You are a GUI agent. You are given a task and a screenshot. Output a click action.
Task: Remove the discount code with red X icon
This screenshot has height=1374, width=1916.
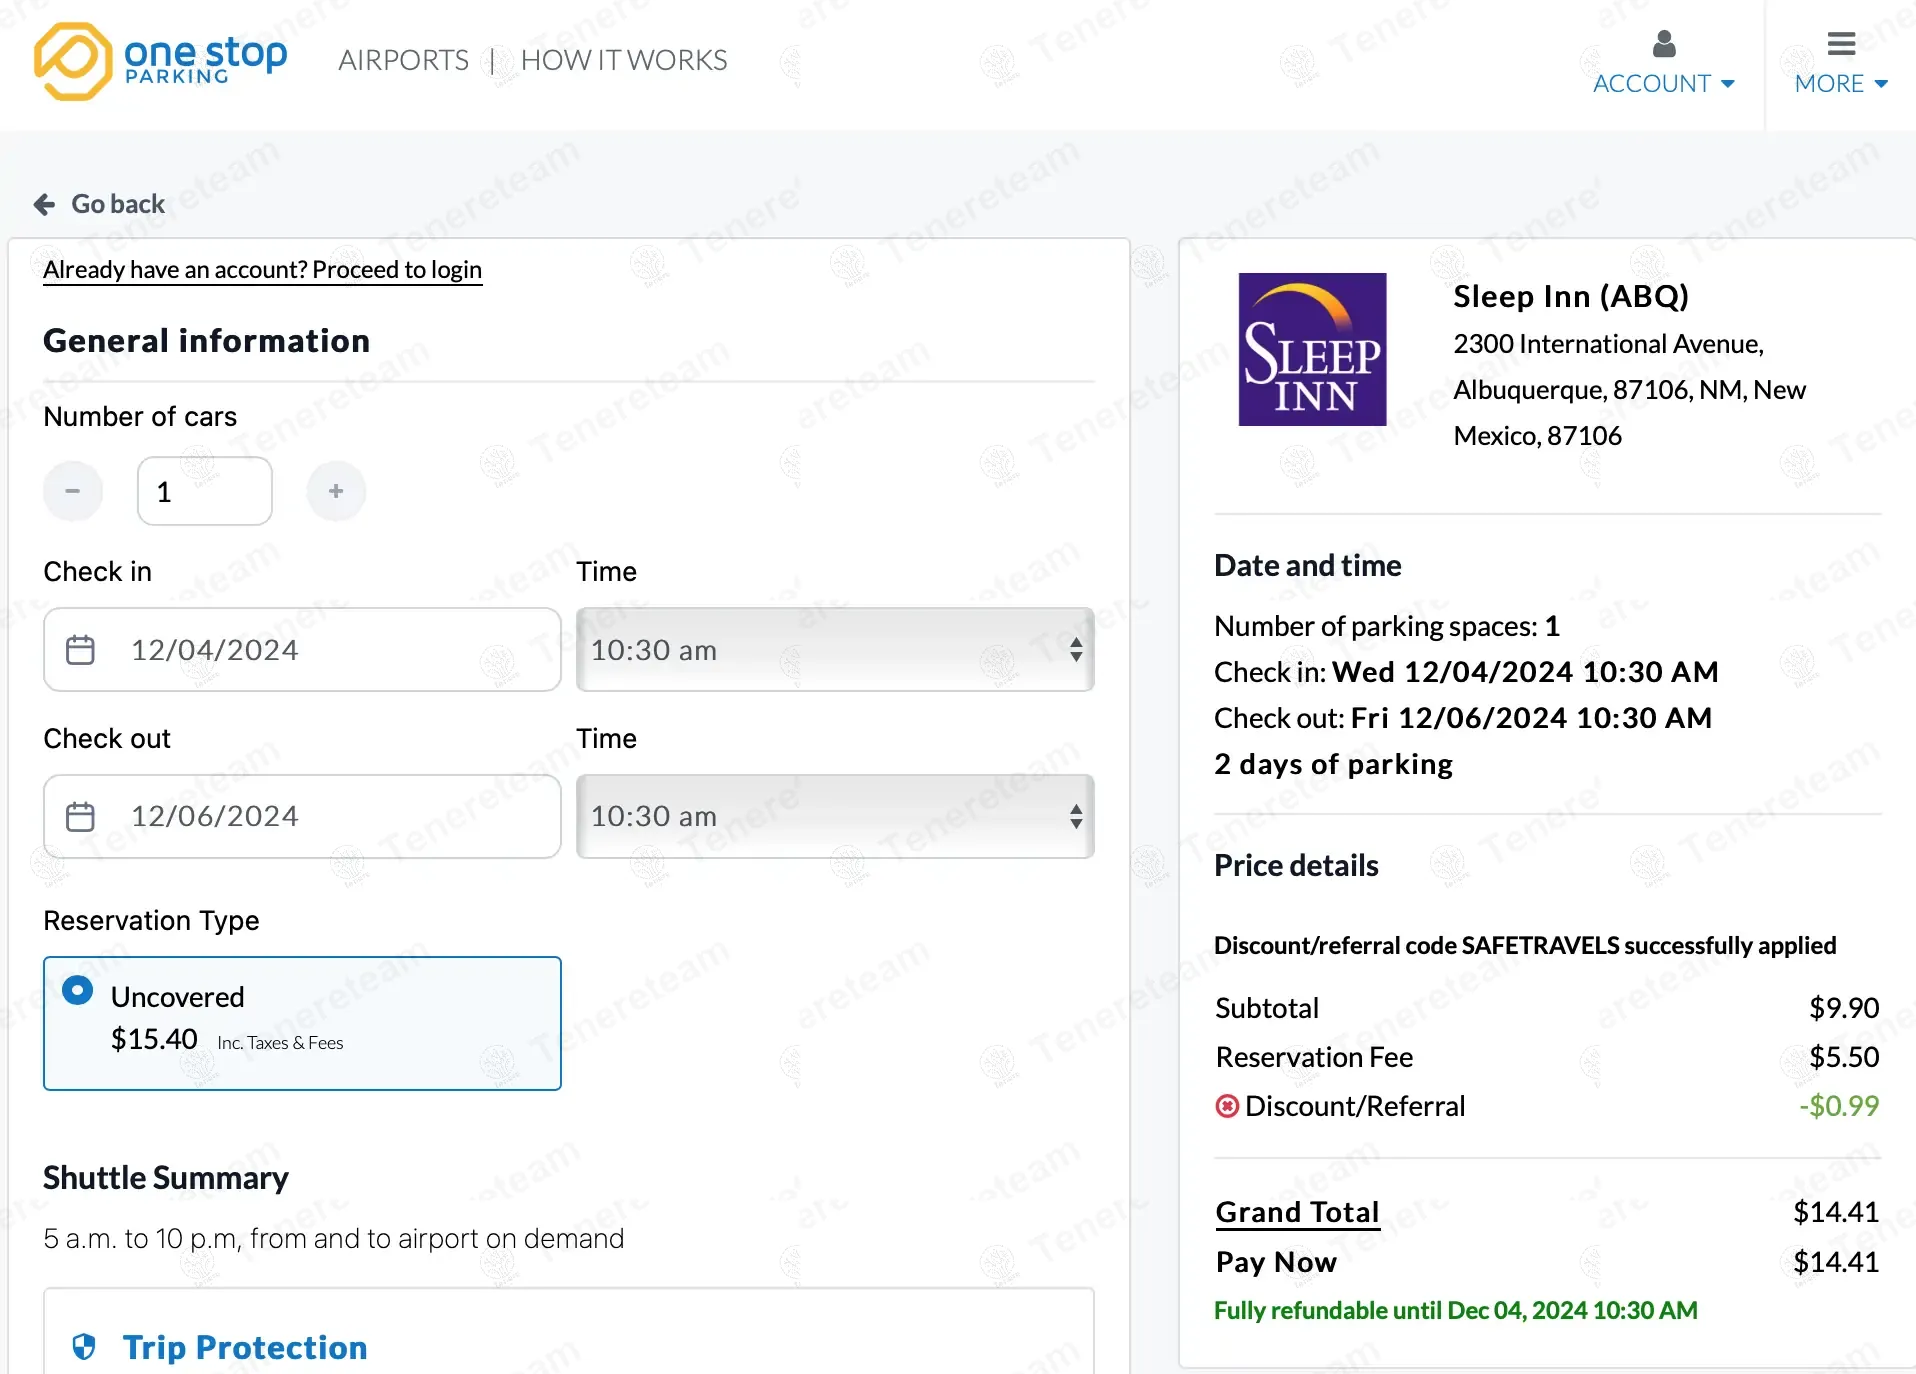[x=1226, y=1106]
